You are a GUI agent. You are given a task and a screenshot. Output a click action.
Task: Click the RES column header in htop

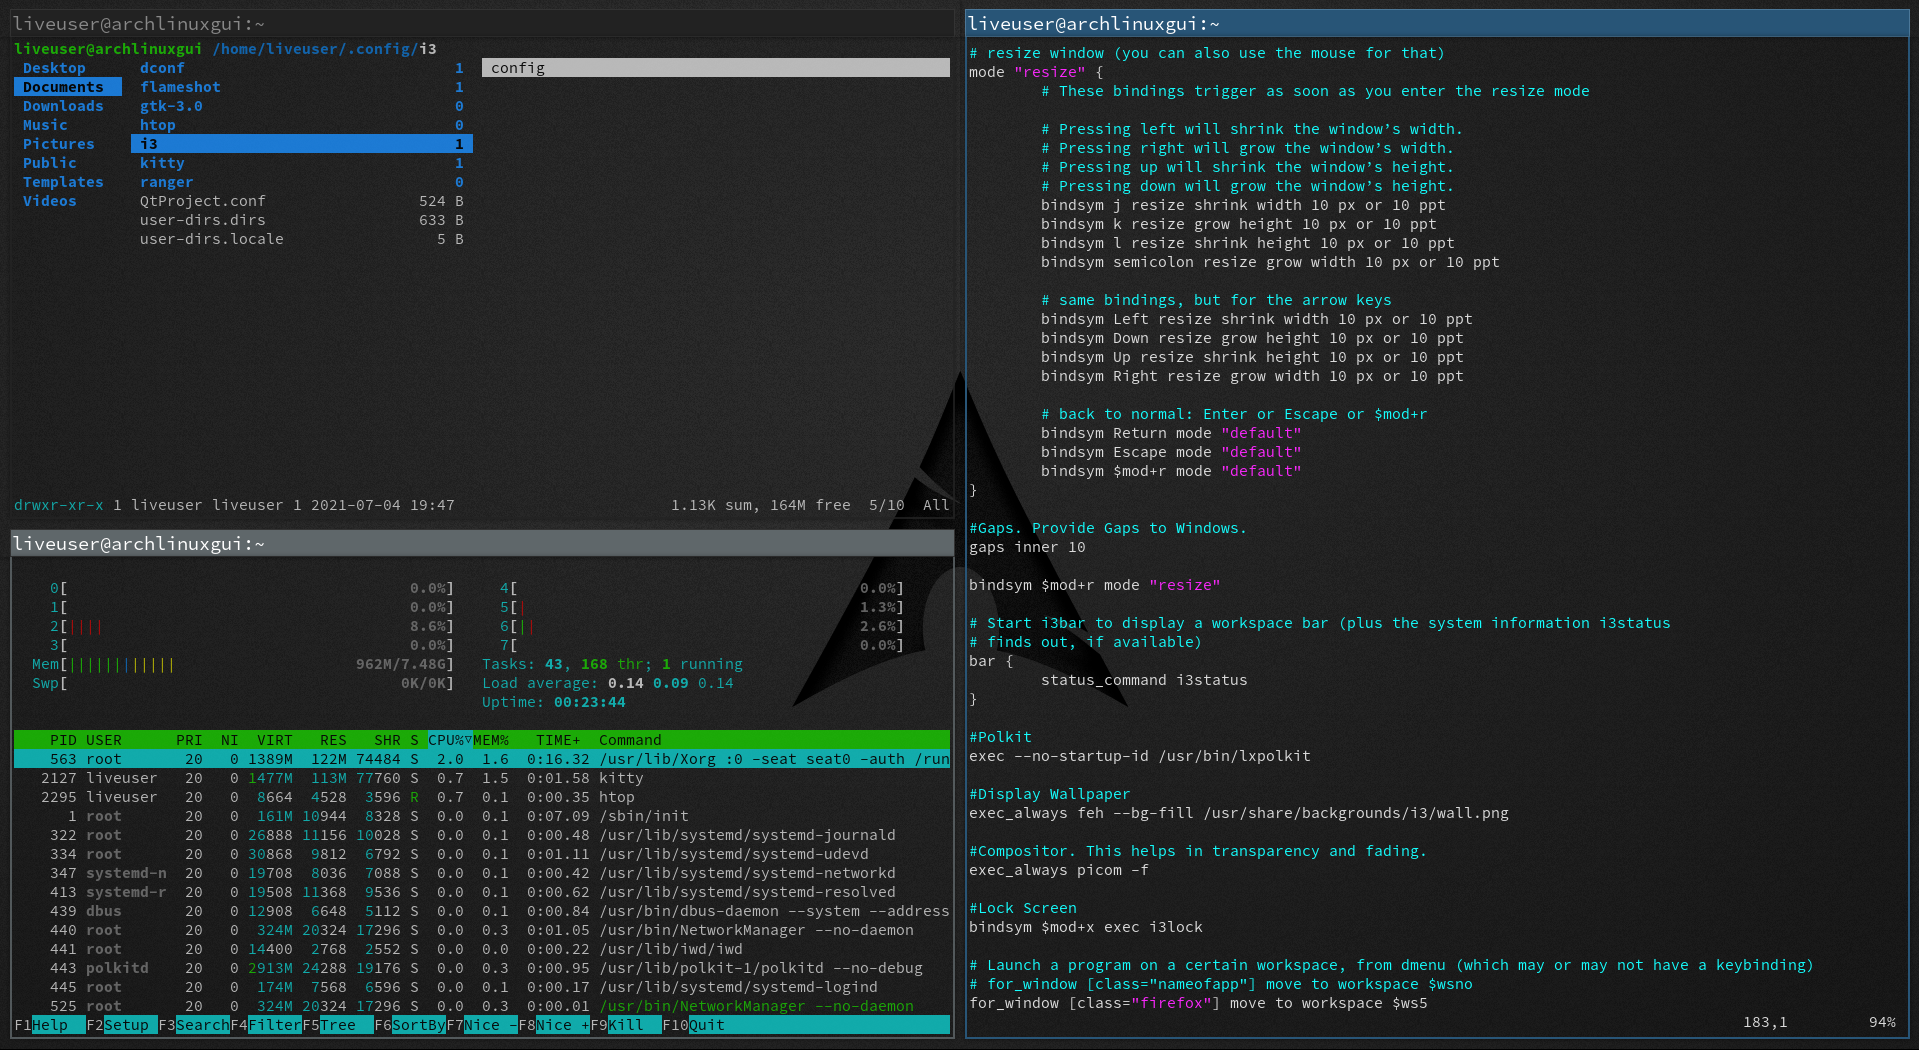(x=333, y=740)
